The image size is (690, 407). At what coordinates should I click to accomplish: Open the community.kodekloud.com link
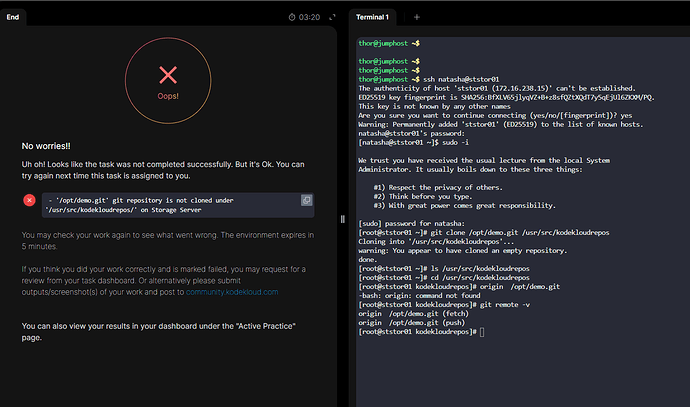pos(232,292)
